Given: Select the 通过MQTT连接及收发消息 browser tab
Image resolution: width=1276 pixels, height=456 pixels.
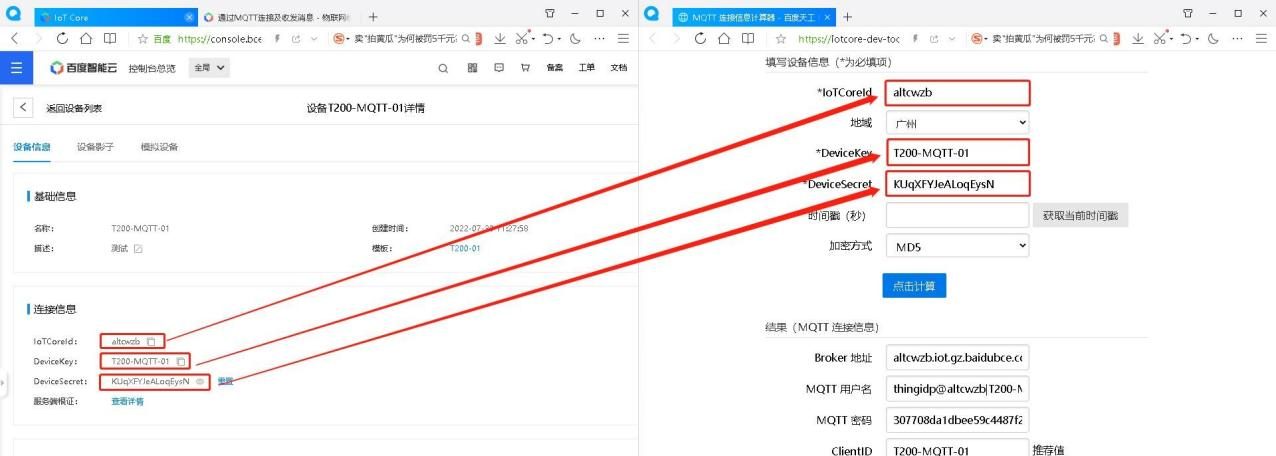Looking at the screenshot, I should click(279, 17).
